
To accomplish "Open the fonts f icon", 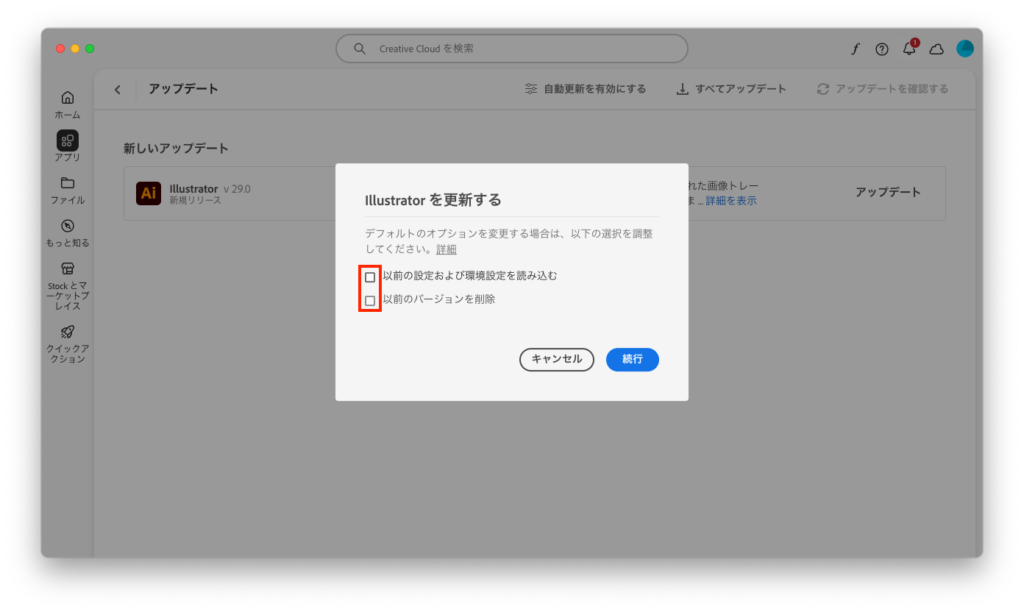I will 855,49.
